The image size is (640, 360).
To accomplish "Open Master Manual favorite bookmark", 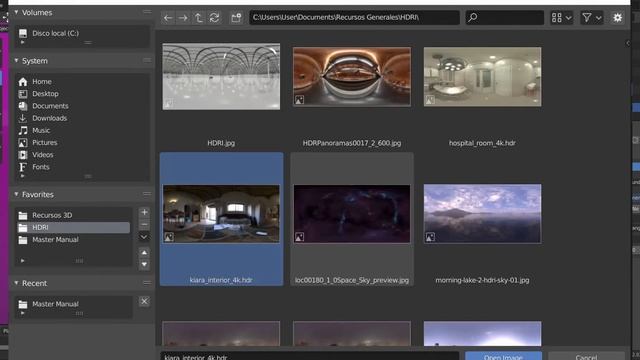I will (73, 240).
